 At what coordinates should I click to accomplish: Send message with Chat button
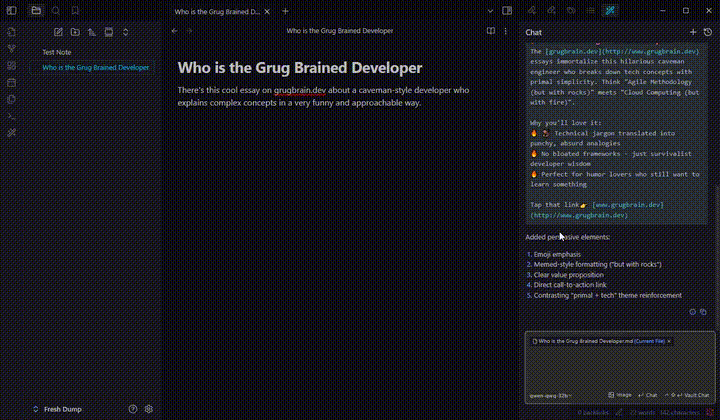pos(648,395)
